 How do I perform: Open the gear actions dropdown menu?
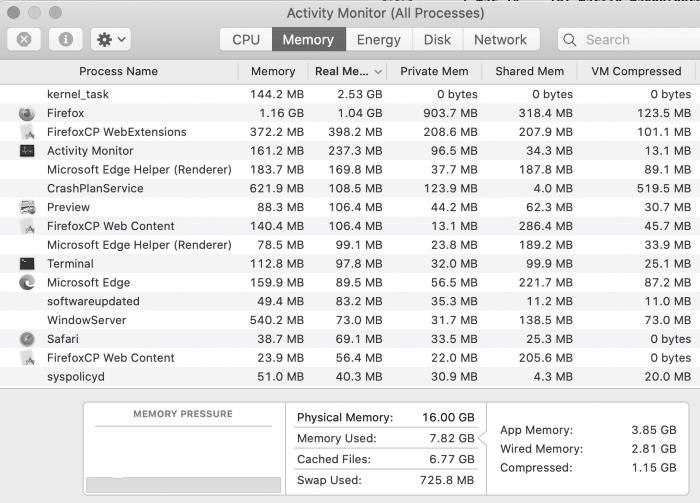coord(110,40)
